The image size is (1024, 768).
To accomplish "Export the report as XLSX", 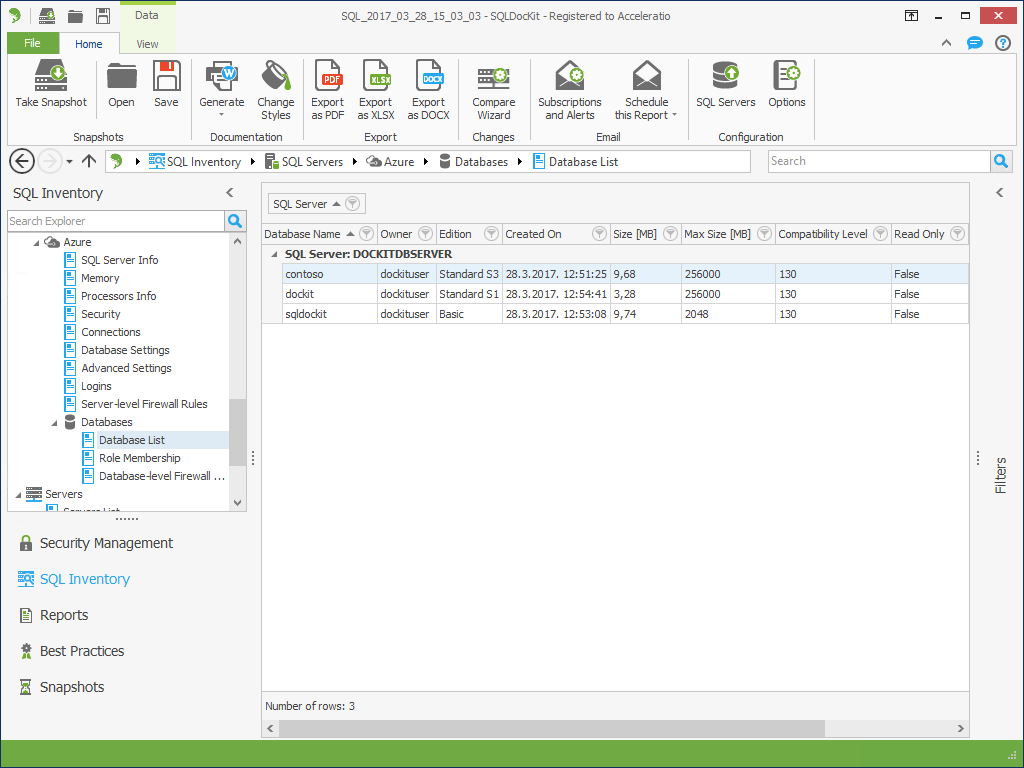I will [x=376, y=90].
